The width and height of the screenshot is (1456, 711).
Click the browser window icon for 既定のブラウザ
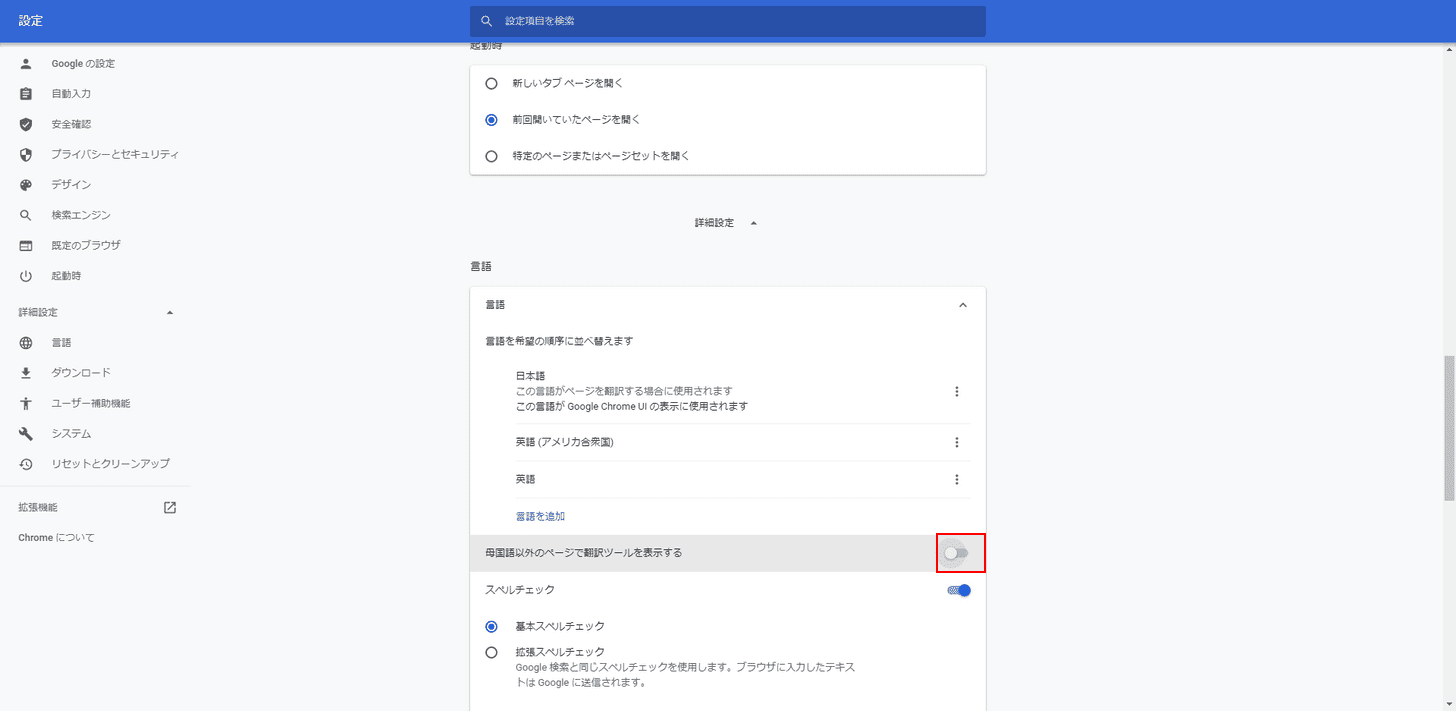click(26, 245)
